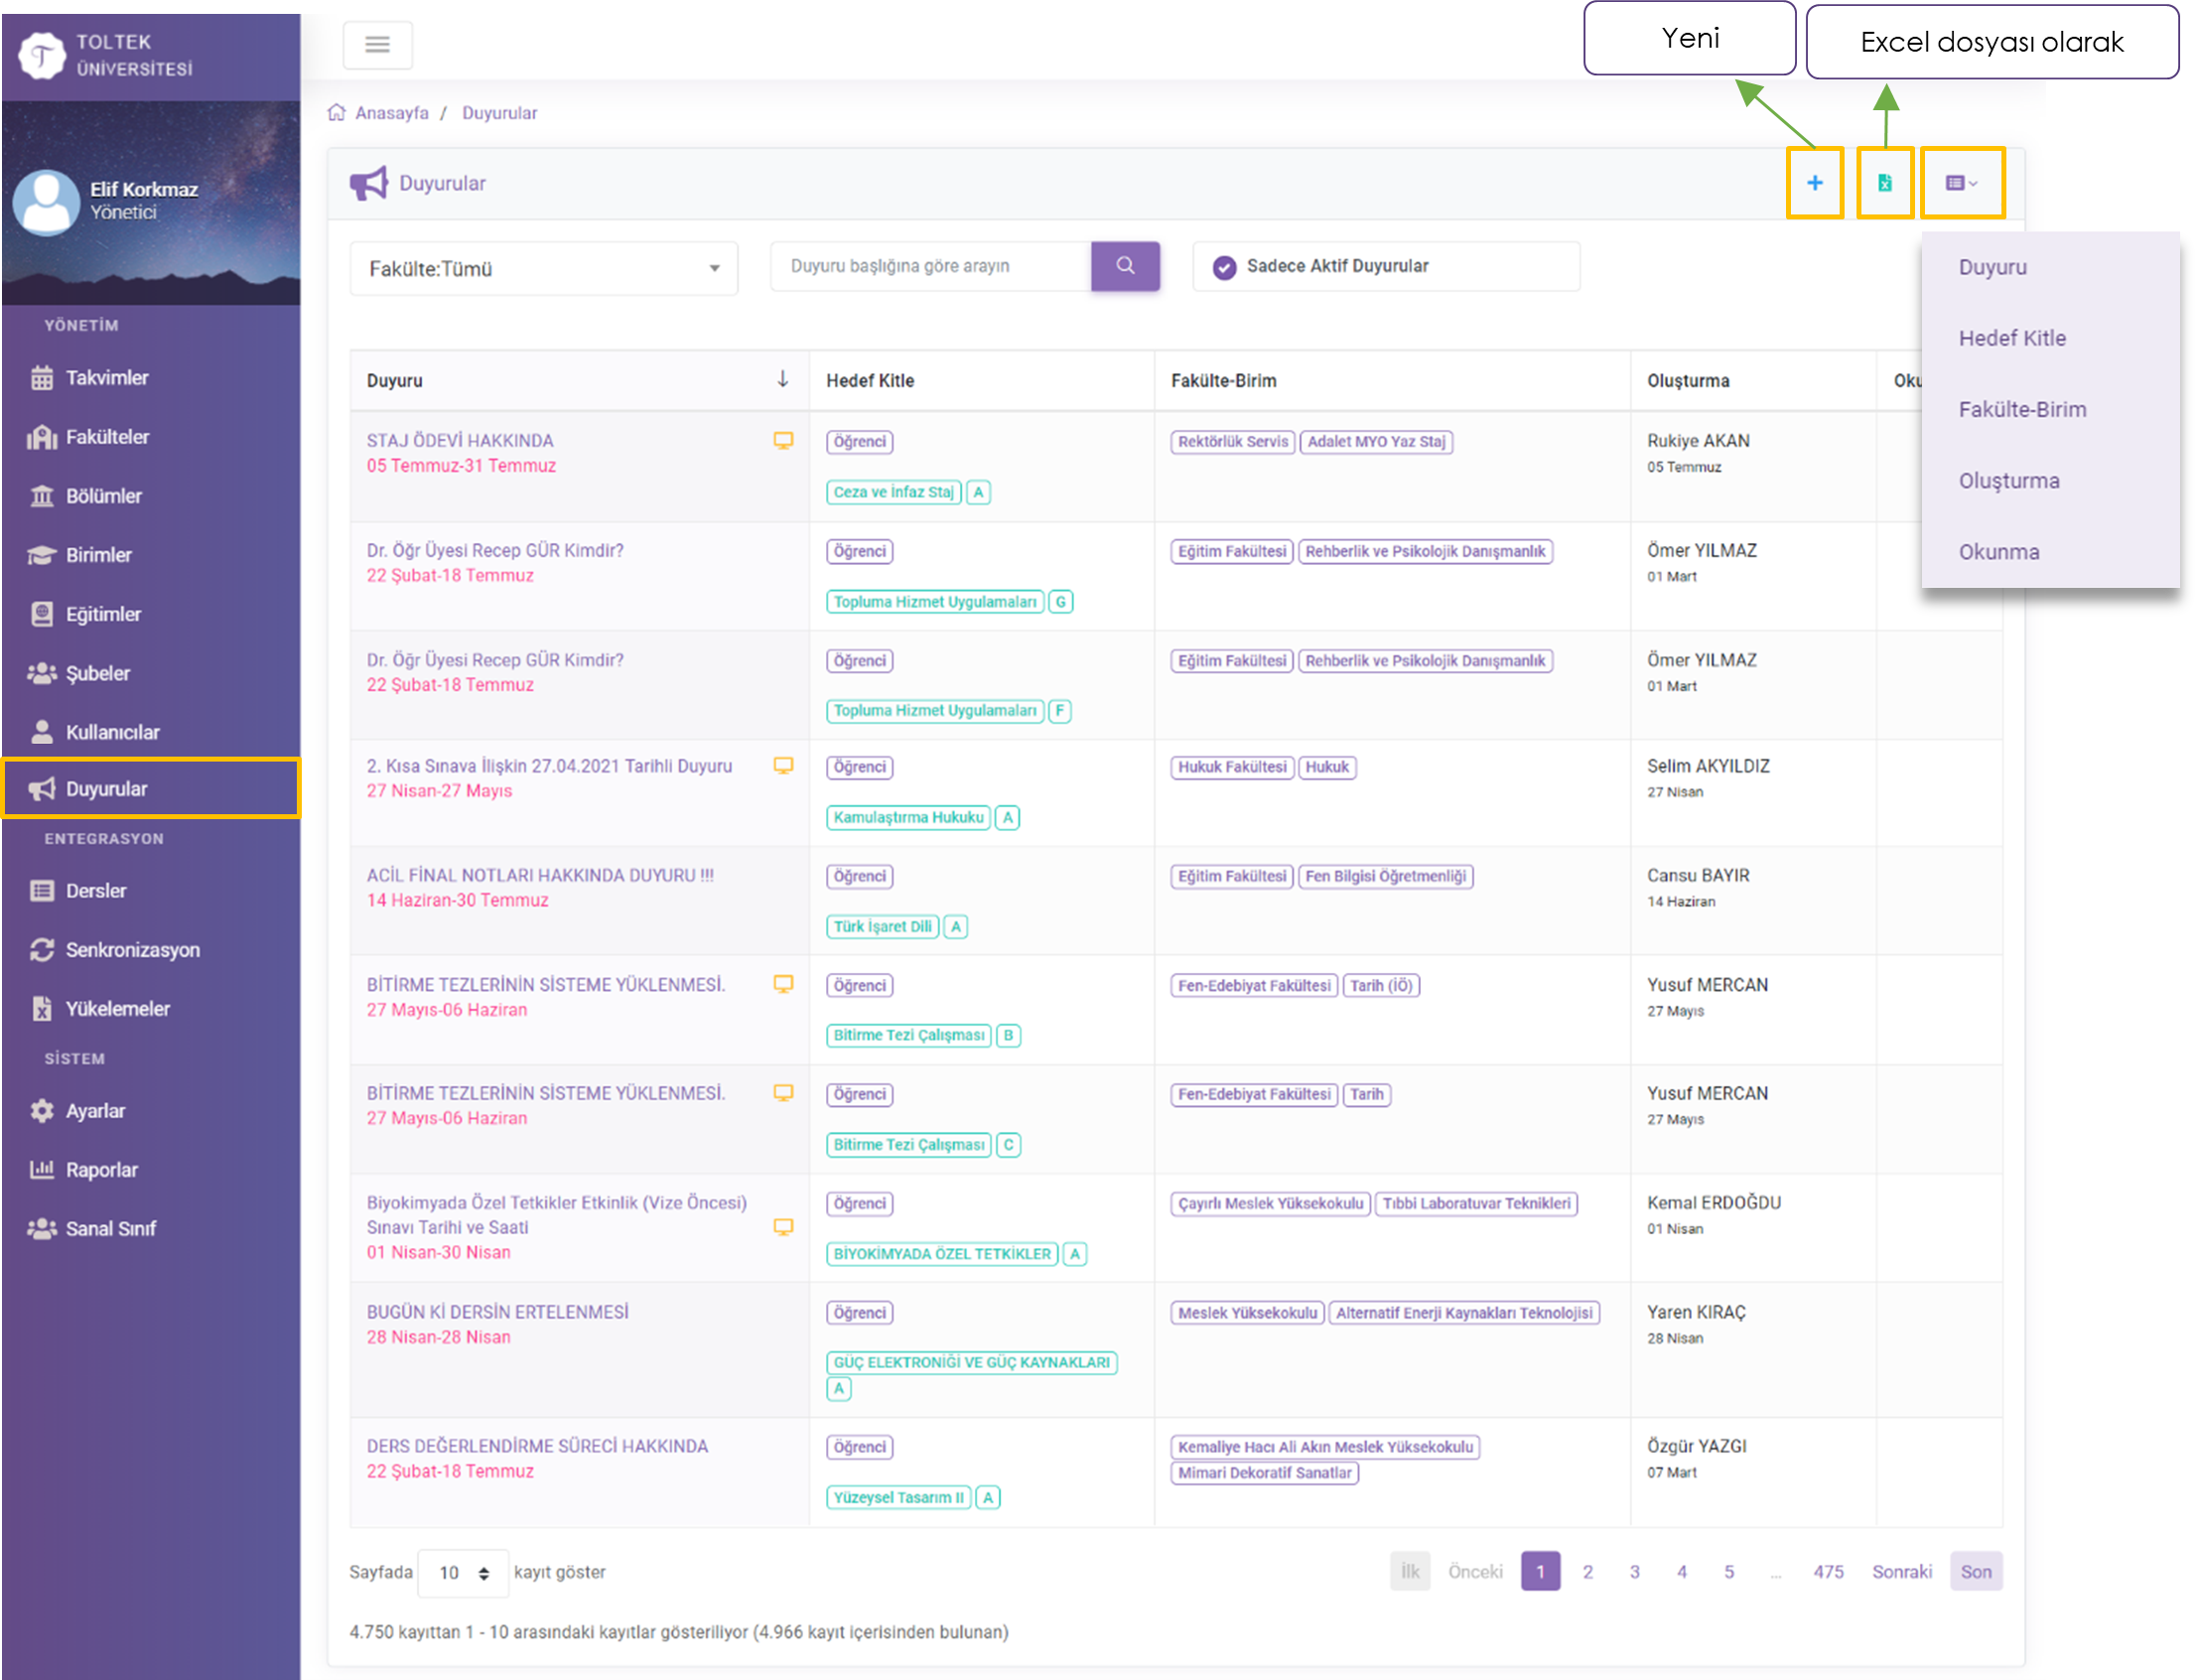Open records per page selector
Screen dimensions: 2199x1680
click(x=463, y=1573)
